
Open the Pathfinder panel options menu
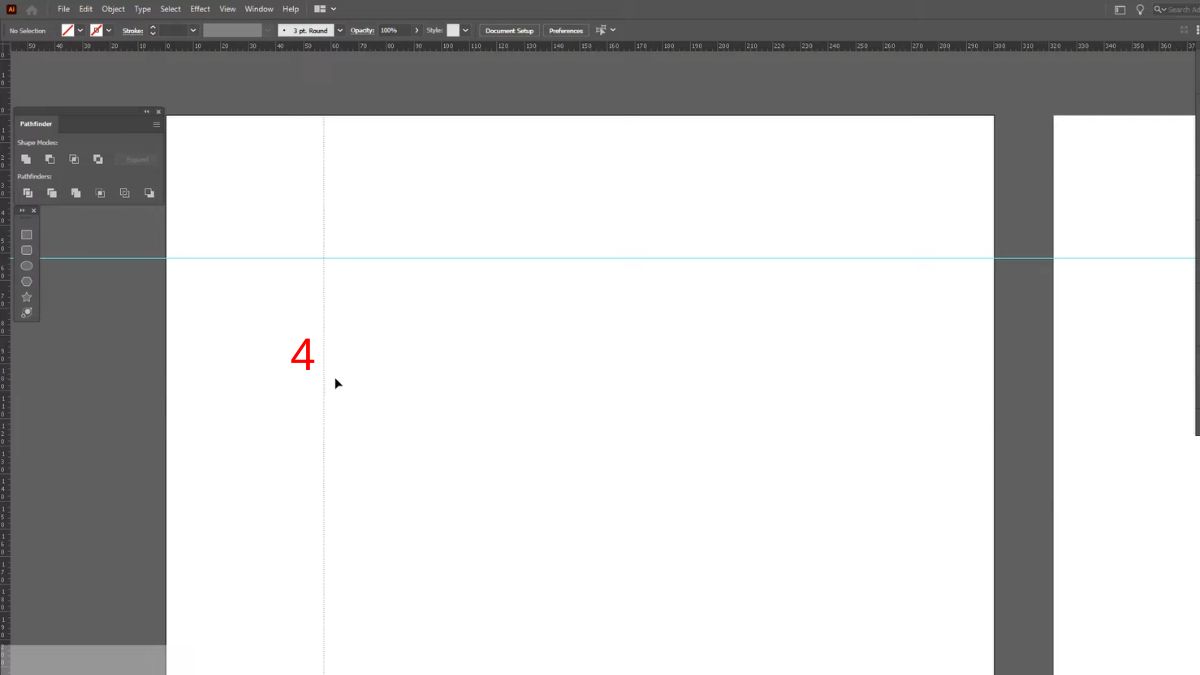click(156, 124)
